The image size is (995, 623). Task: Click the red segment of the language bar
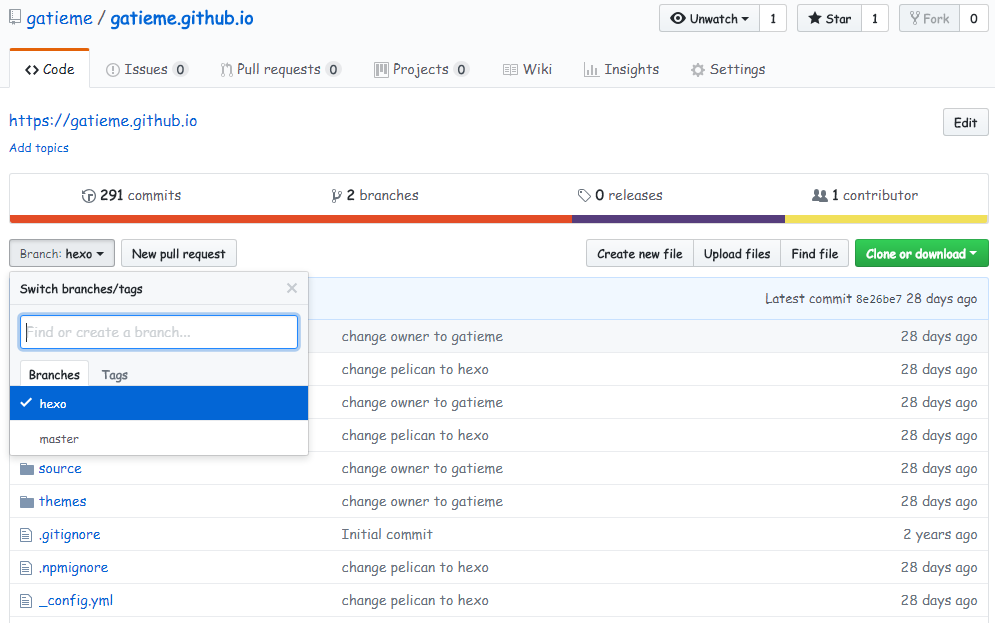(291, 220)
